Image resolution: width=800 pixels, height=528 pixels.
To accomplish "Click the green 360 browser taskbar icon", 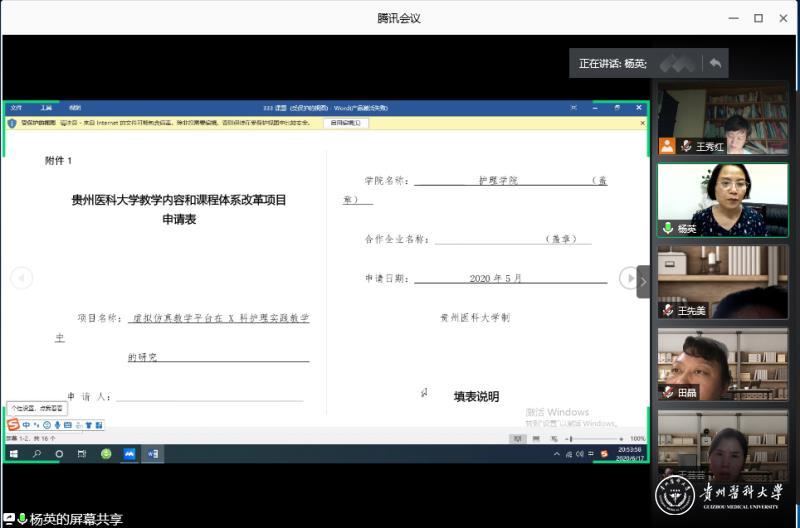I will click(x=106, y=454).
